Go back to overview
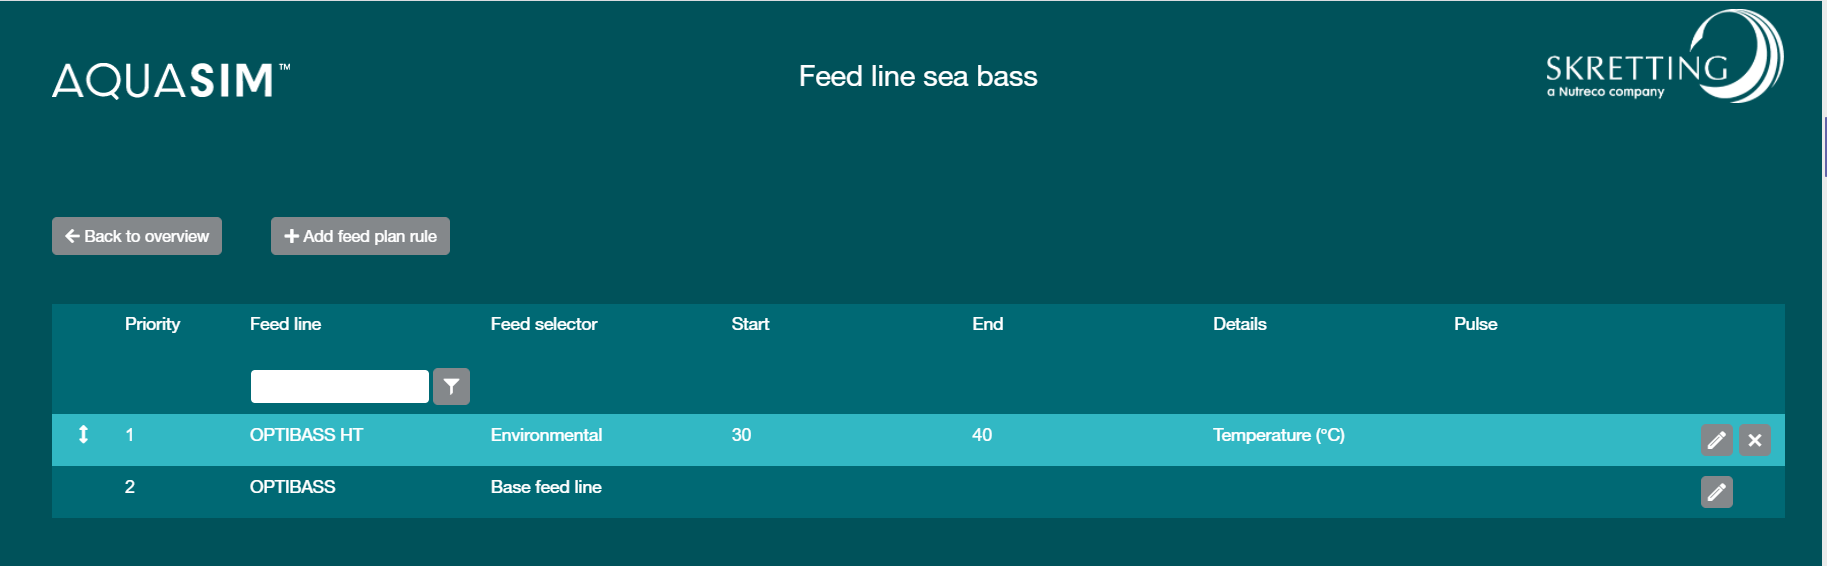The image size is (1827, 566). (x=137, y=236)
